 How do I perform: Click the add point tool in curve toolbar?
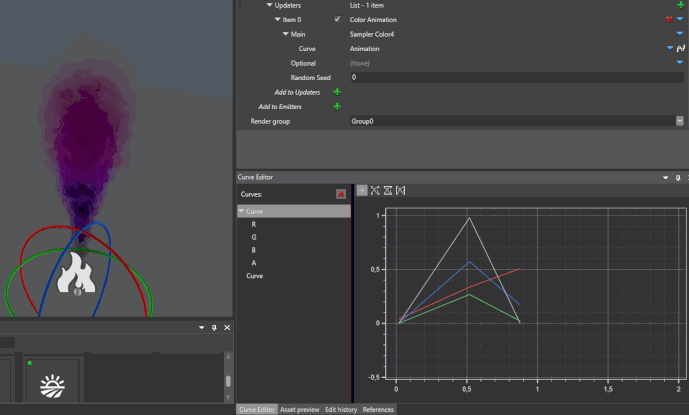pos(362,190)
